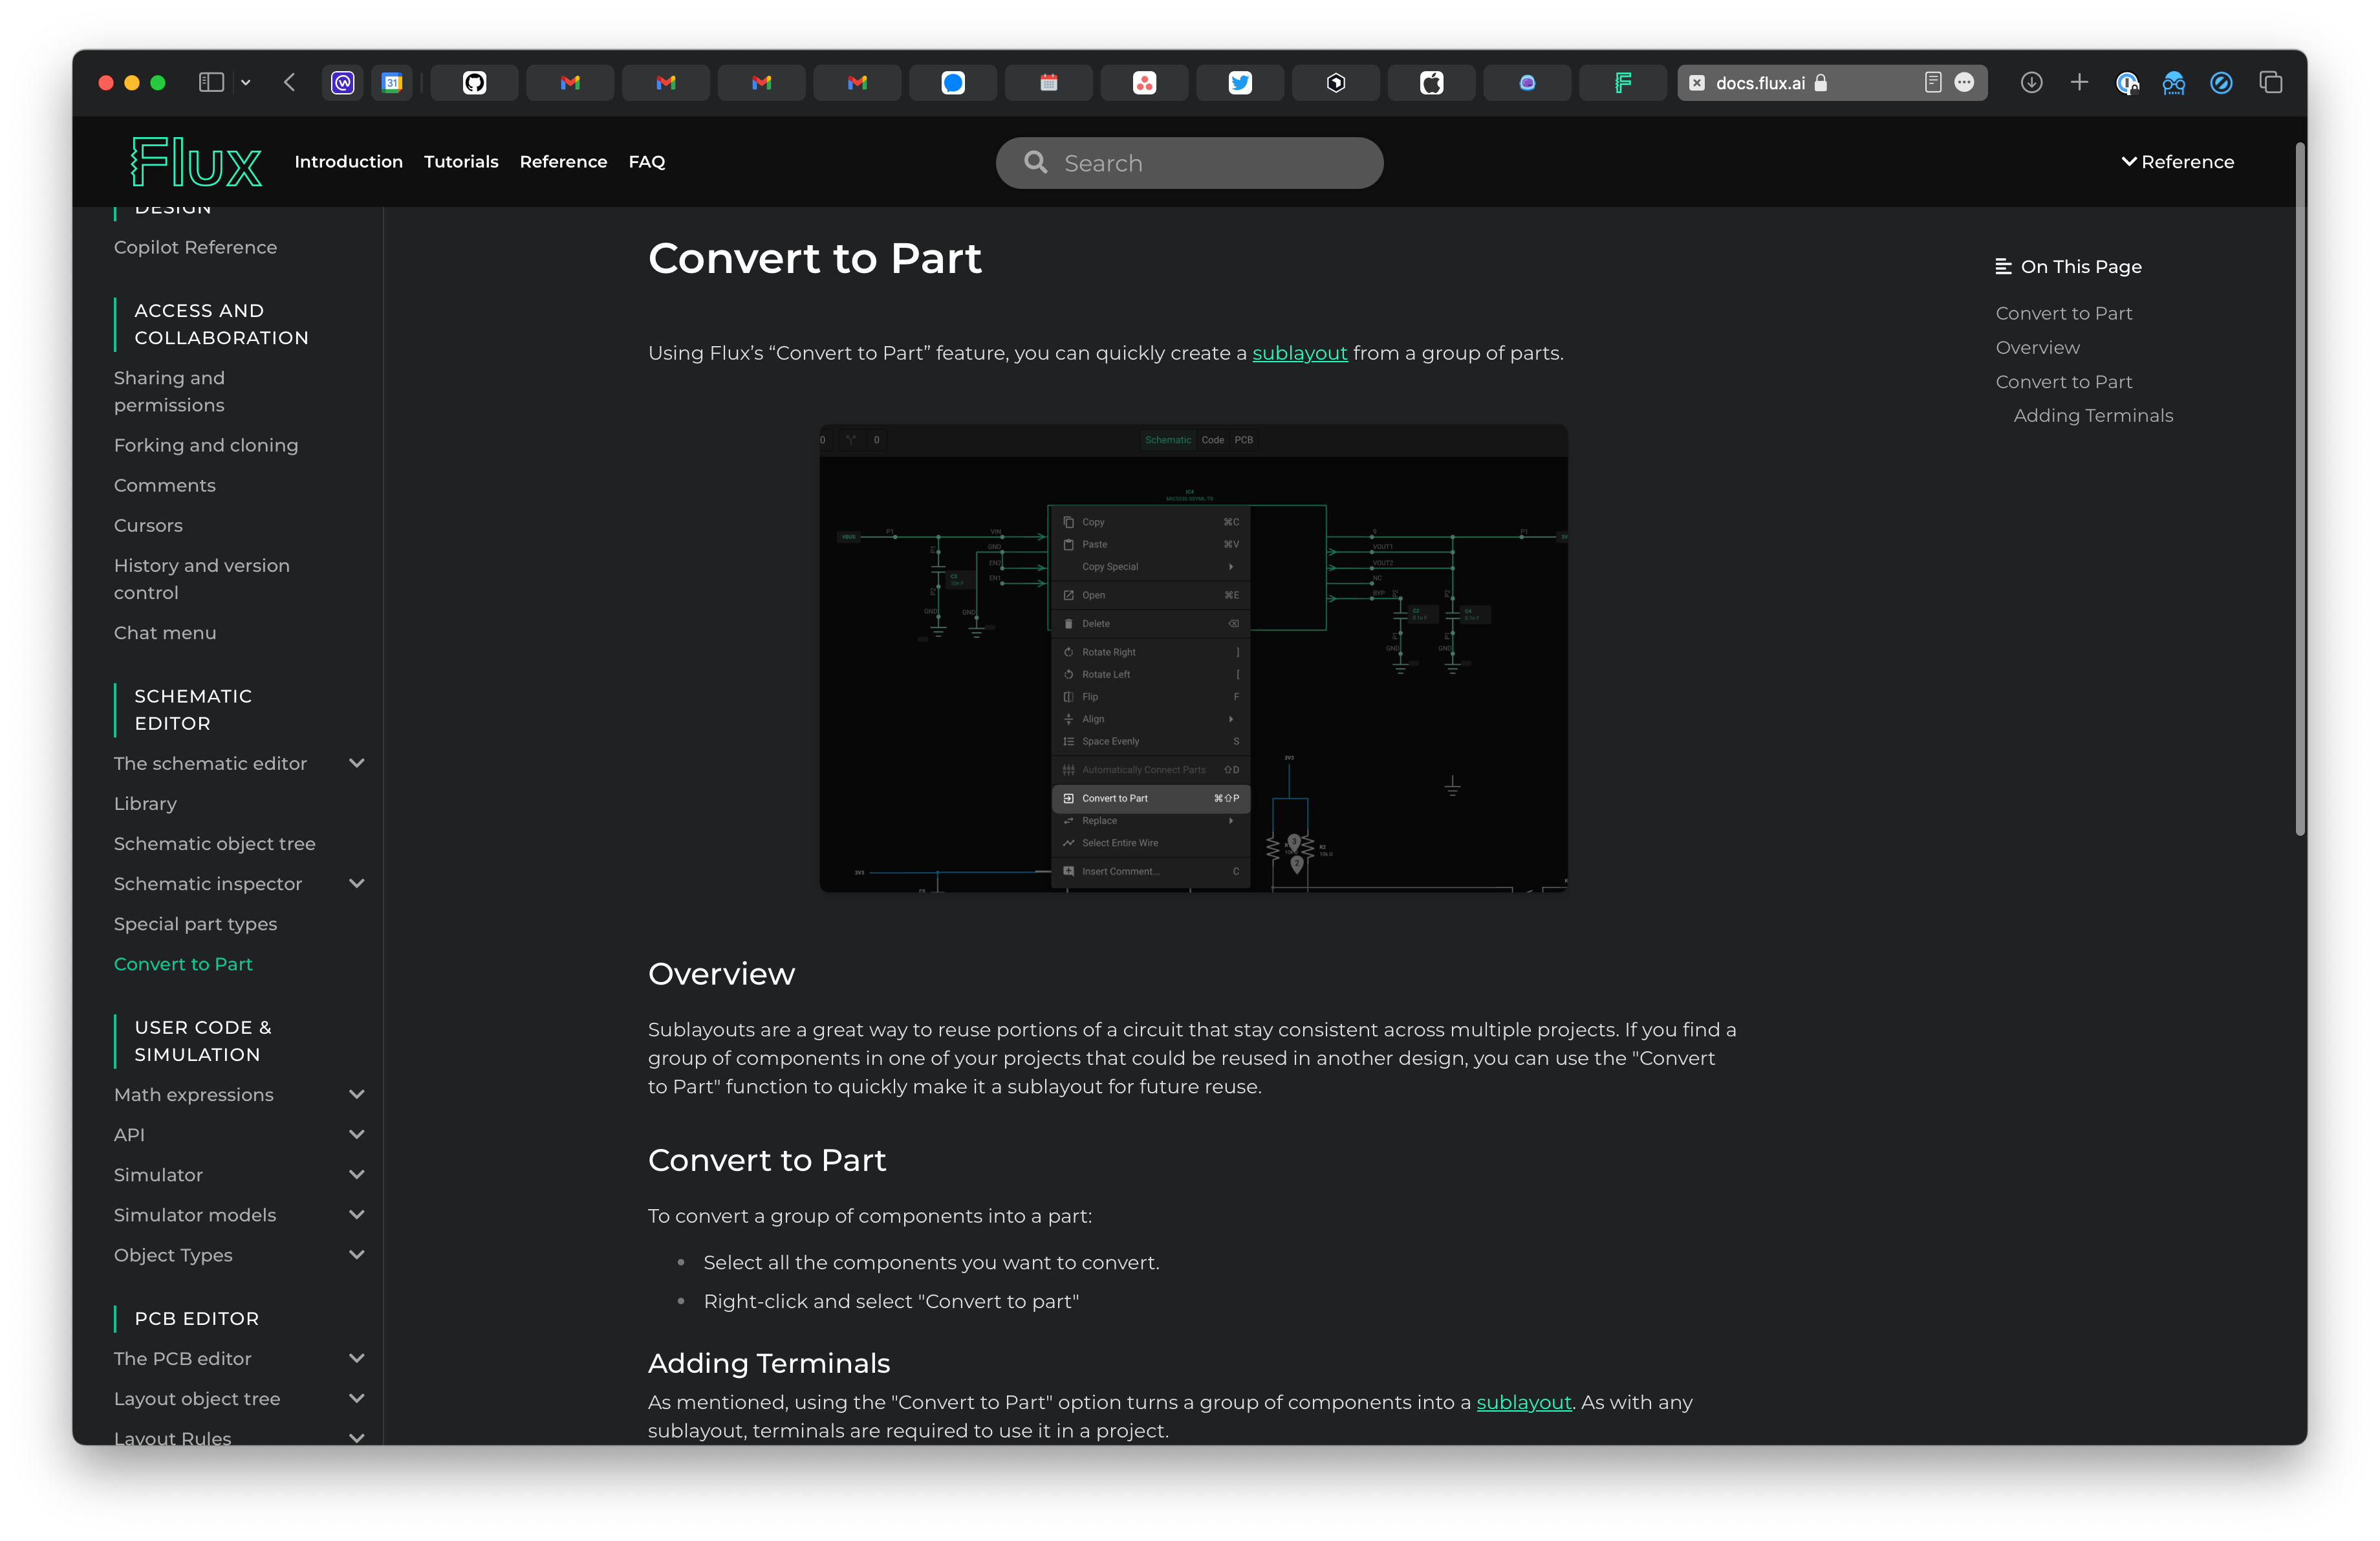Click the sublayout link in intro sentence

pyautogui.click(x=1299, y=353)
